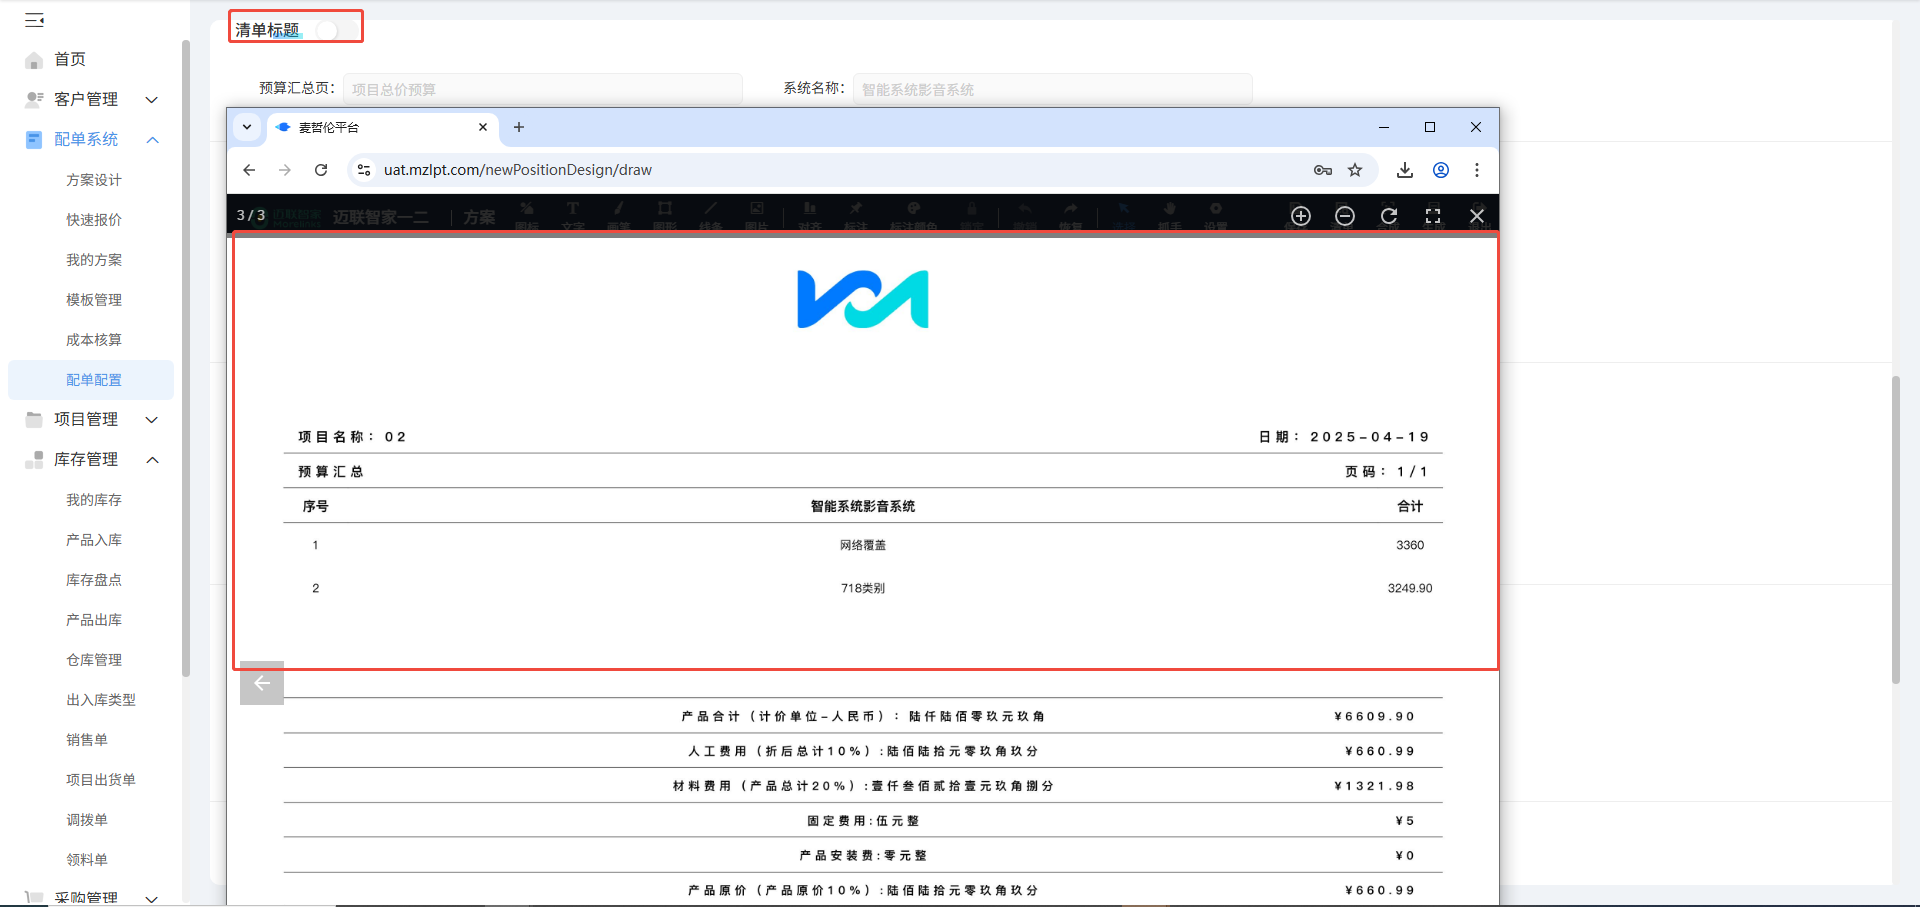This screenshot has height=907, width=1920.
Task: Click the 预算汇总页 input field
Action: (x=543, y=89)
